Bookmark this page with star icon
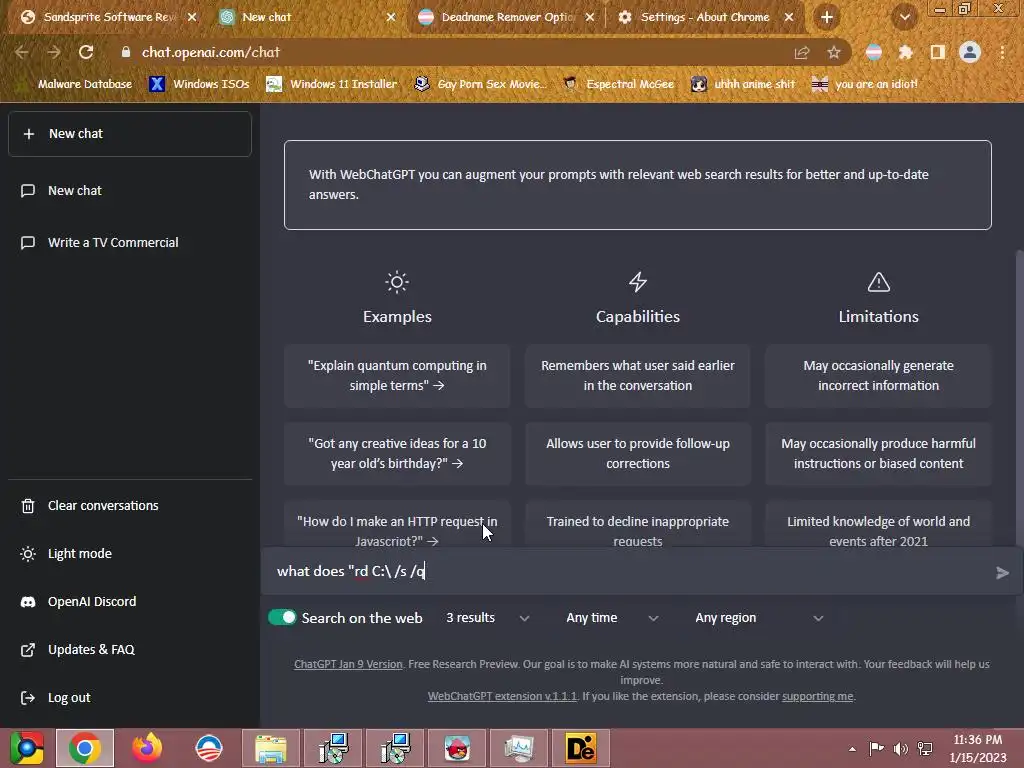The image size is (1024, 768). [834, 52]
